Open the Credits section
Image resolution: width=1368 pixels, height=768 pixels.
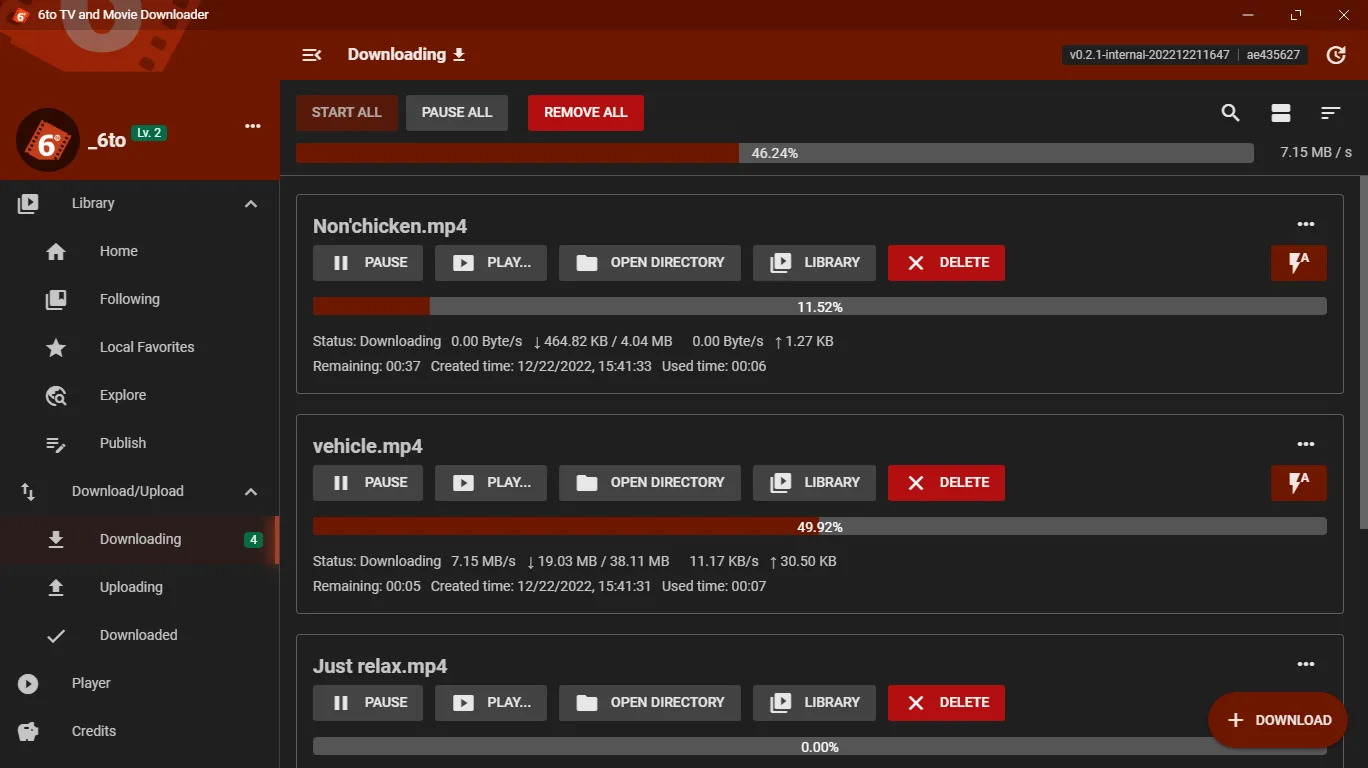[139, 731]
